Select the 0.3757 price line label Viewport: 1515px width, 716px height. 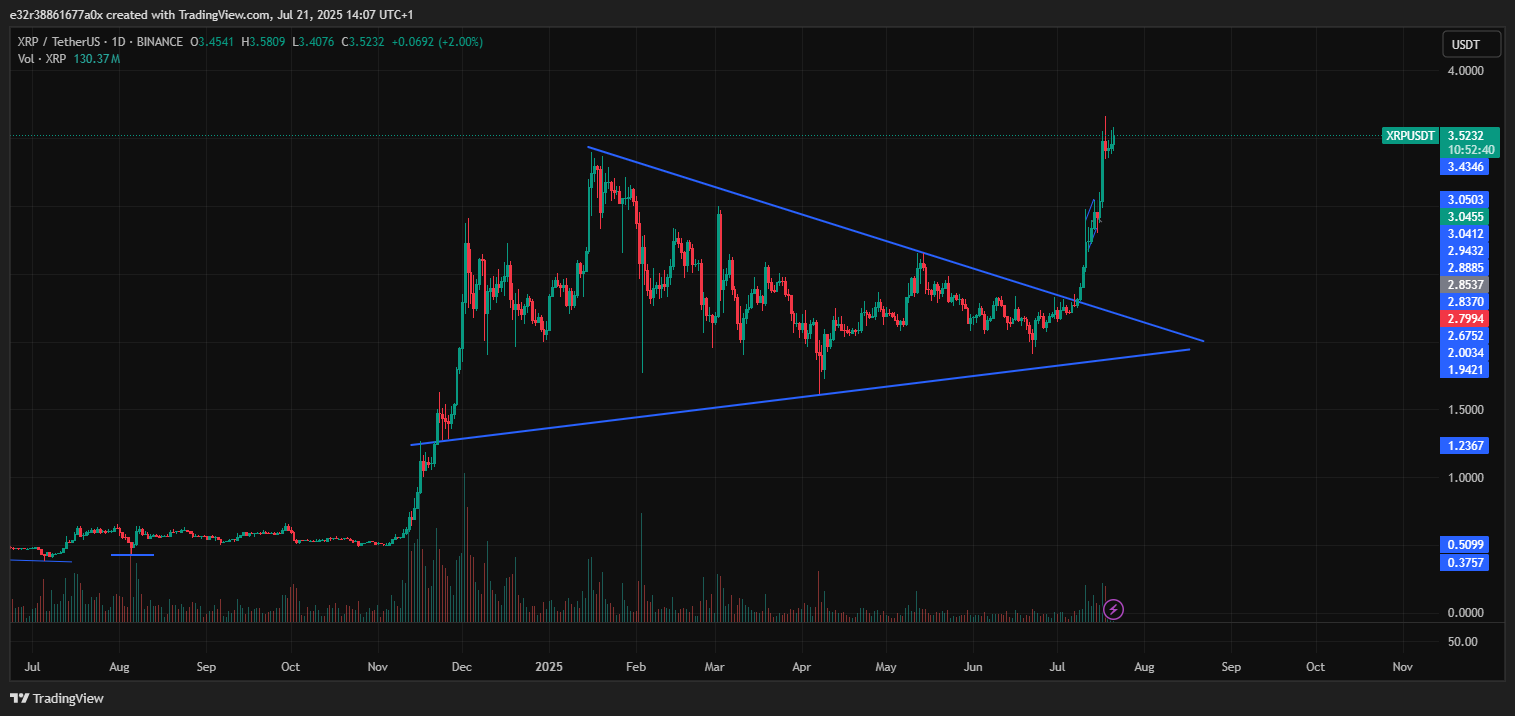(x=1464, y=563)
